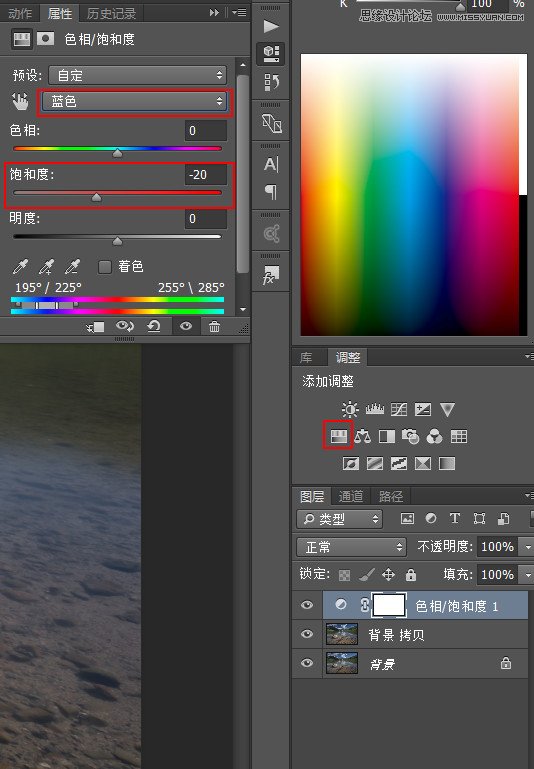Collapse panels with double-arrow icon
Viewport: 534px width, 769px height.
(214, 12)
